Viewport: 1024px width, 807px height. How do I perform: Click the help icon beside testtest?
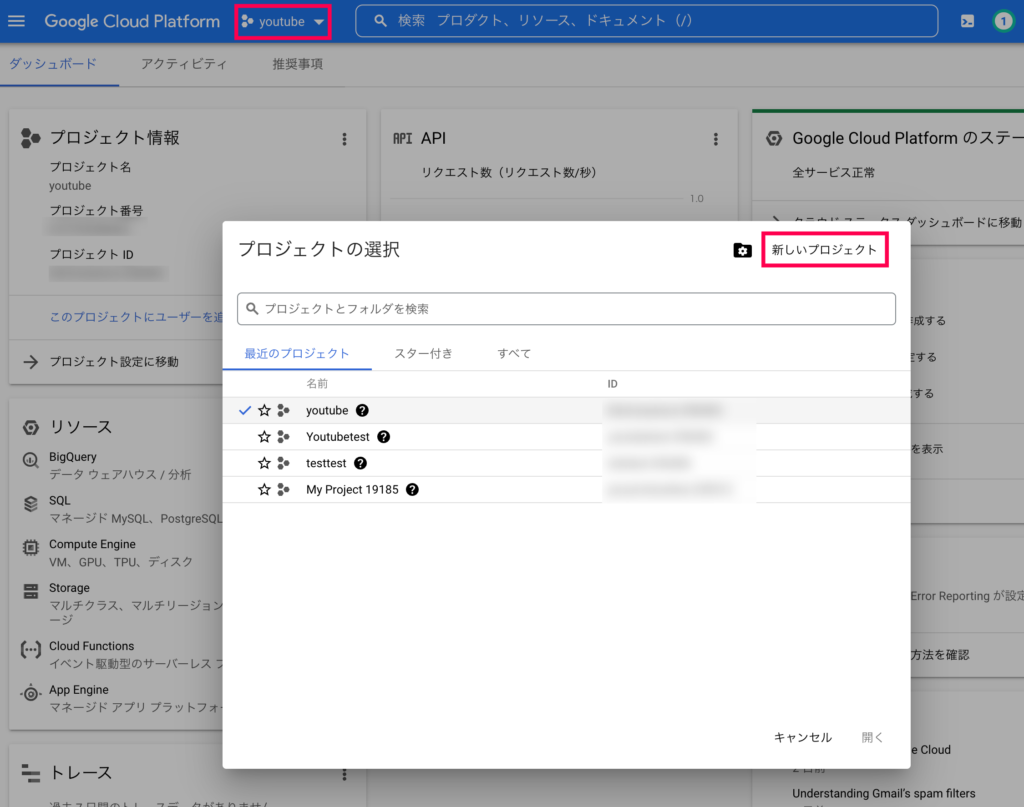360,464
